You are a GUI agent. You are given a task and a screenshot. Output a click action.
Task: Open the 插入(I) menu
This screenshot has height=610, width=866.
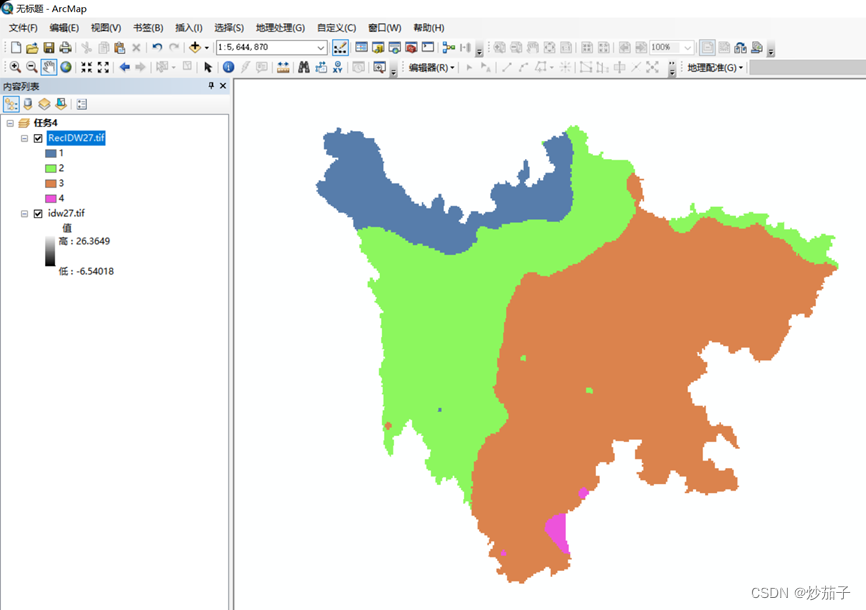[x=188, y=28]
